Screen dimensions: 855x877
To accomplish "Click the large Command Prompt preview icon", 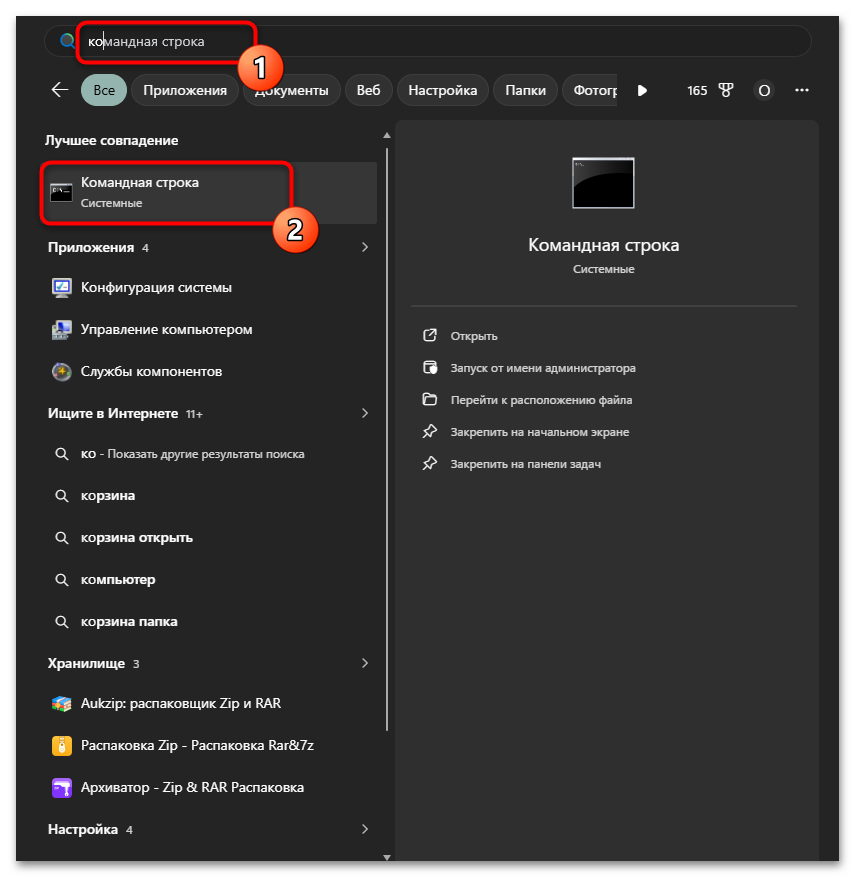I will (x=603, y=183).
